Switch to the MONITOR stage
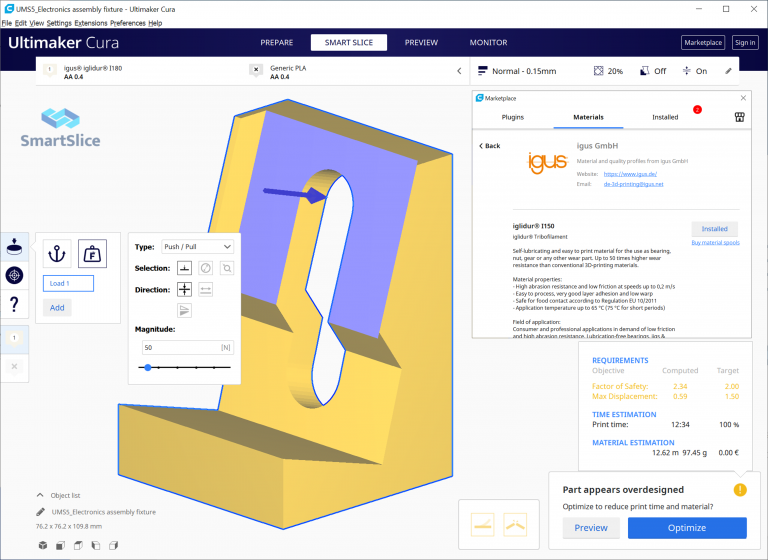This screenshot has height=560, width=768. [x=488, y=43]
